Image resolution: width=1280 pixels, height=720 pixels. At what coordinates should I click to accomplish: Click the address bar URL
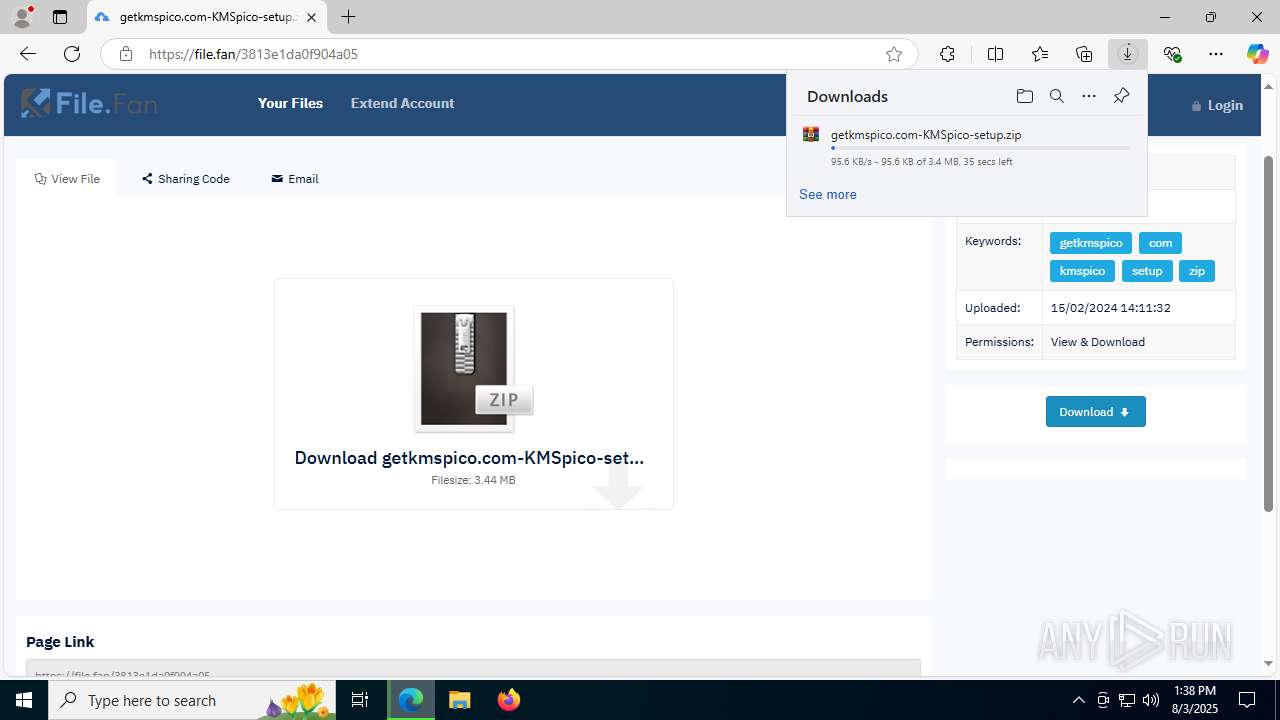pyautogui.click(x=253, y=54)
